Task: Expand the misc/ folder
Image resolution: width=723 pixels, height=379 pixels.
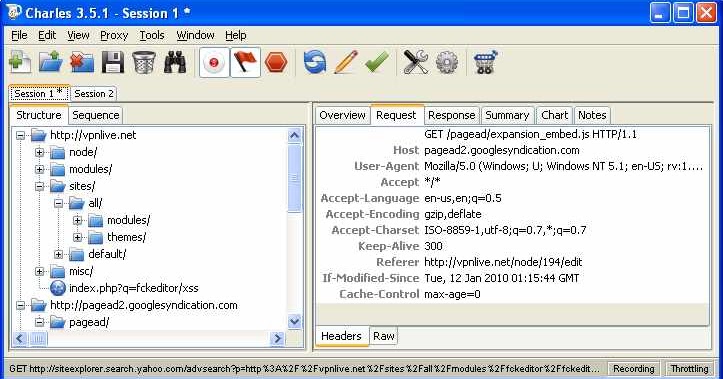Action: tap(40, 271)
